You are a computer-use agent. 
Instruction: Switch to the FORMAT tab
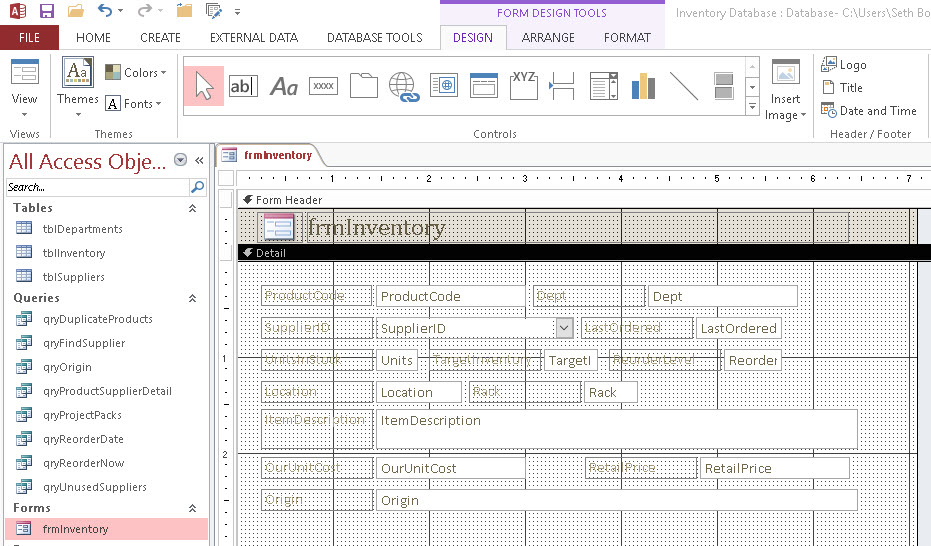628,38
